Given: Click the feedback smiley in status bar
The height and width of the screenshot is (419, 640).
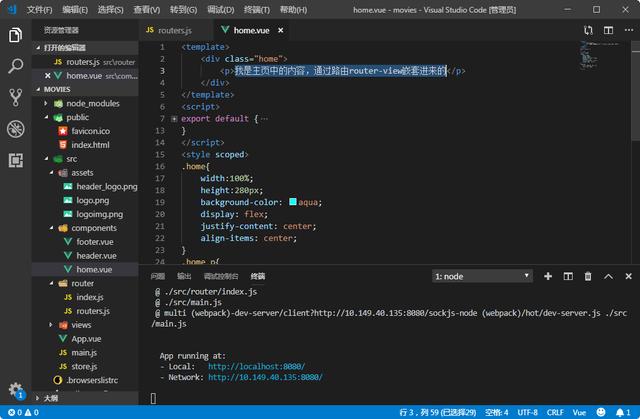Looking at the screenshot, I should click(601, 412).
